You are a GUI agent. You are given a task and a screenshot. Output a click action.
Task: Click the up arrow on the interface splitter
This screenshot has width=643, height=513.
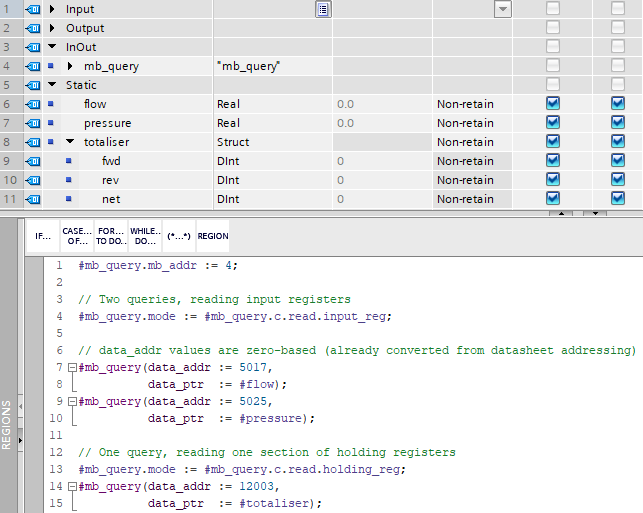(x=561, y=214)
